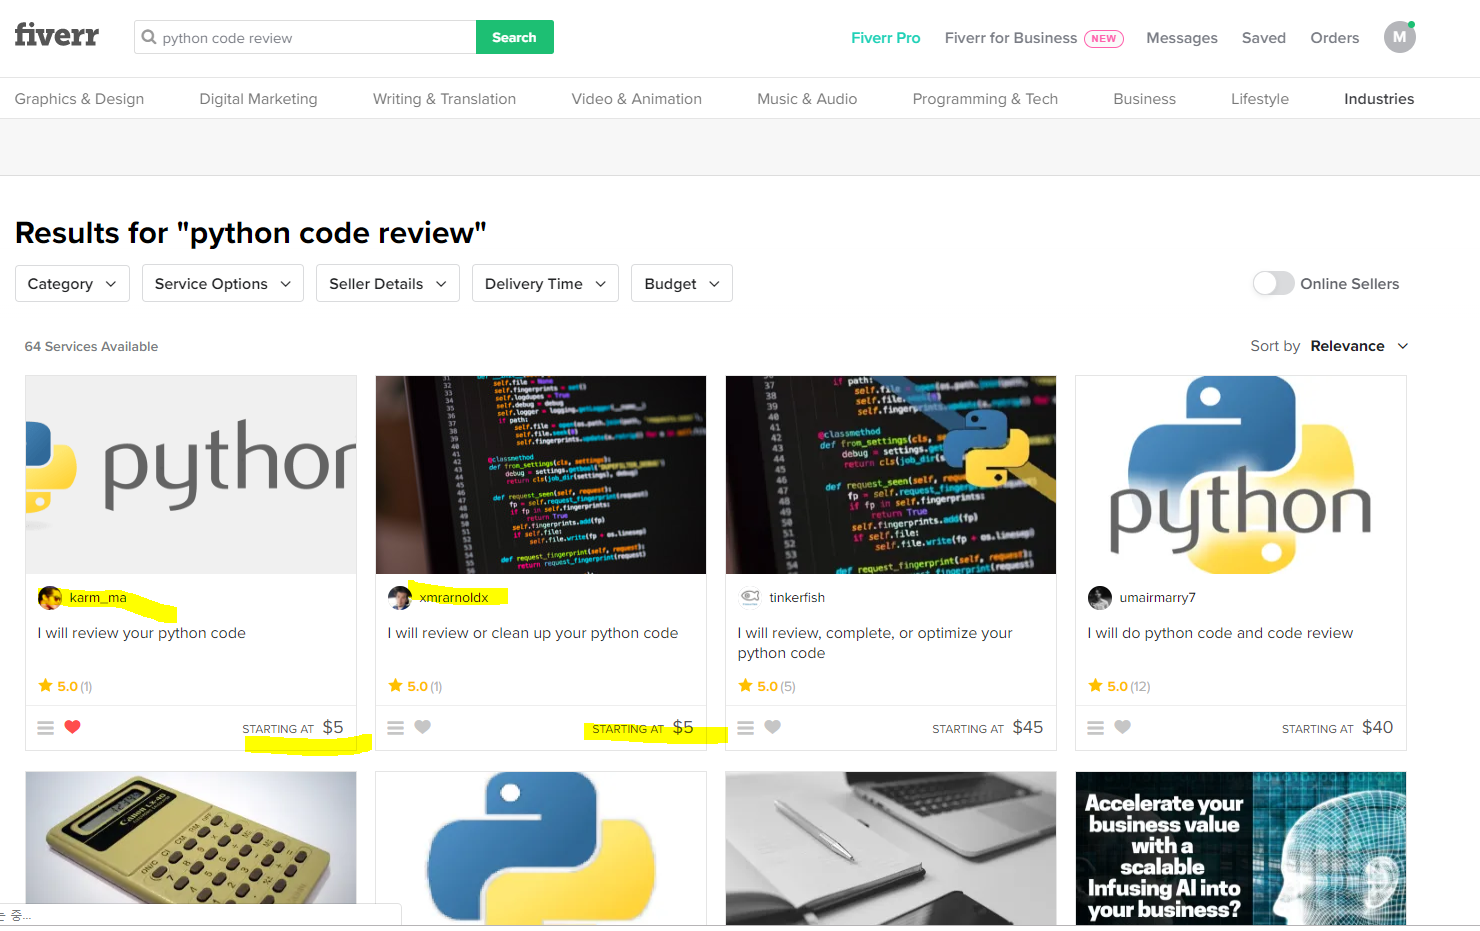Open list menu on tinkerfish gig card
Screen dimensions: 1480x931
click(x=746, y=728)
